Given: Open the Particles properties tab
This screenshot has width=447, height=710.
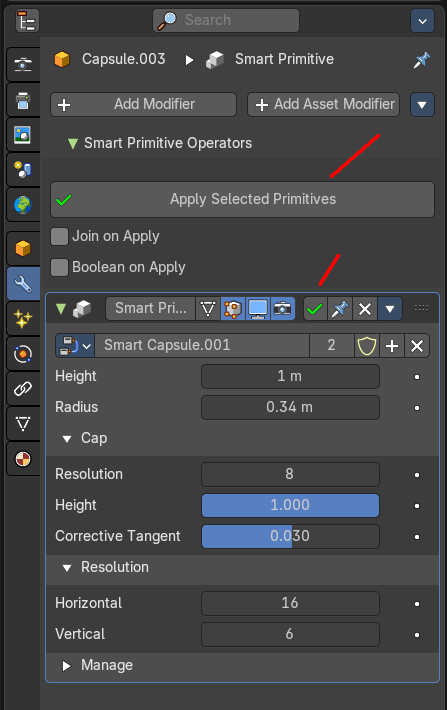Looking at the screenshot, I should [x=23, y=319].
